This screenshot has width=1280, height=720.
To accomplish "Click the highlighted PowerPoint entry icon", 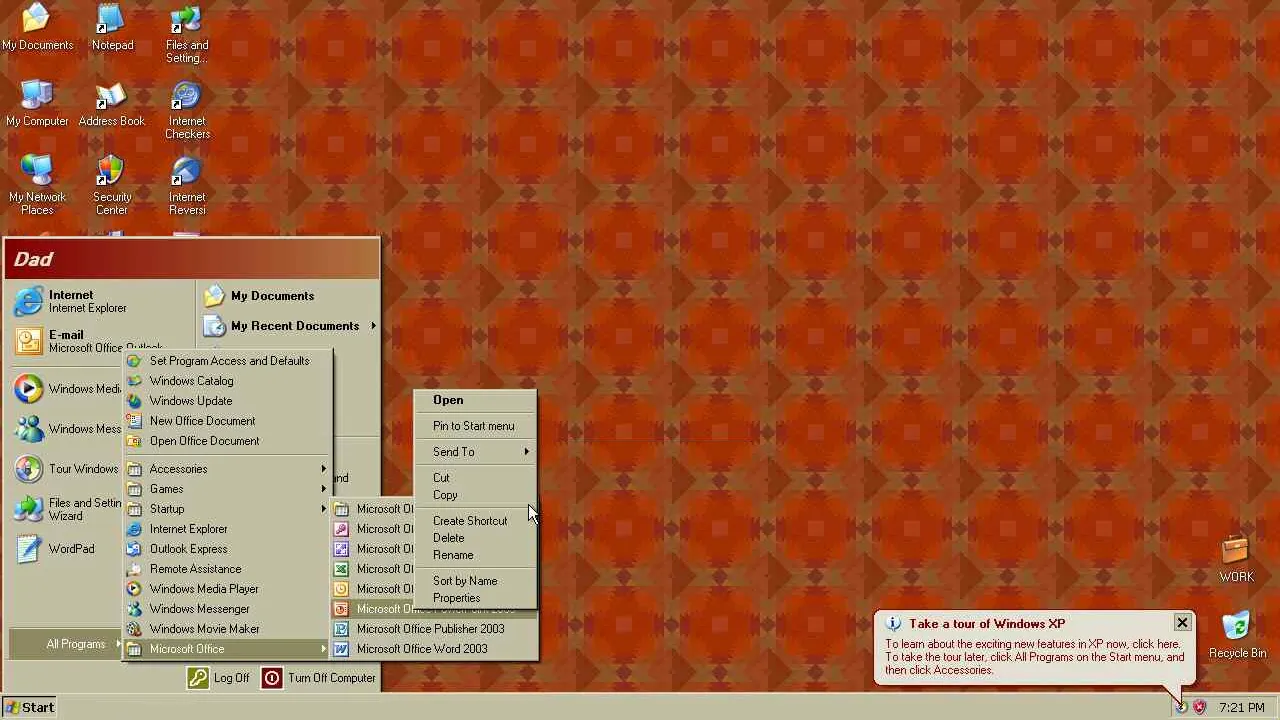I will (341, 609).
